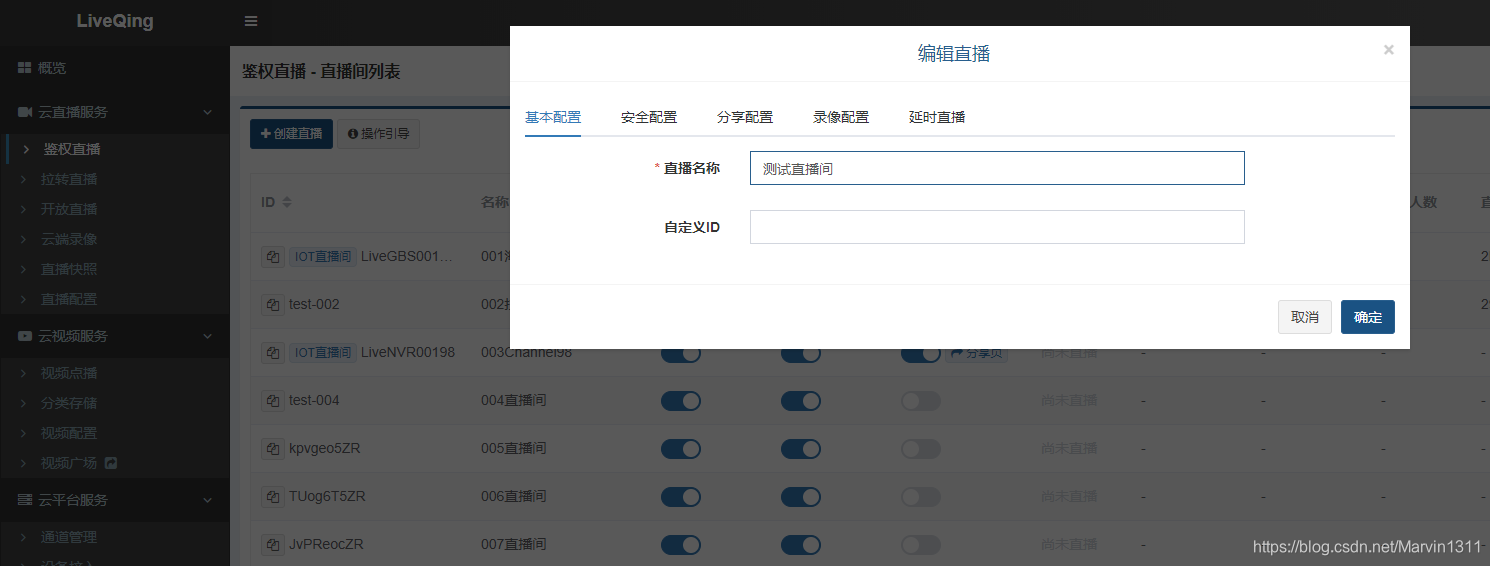This screenshot has height=566, width=1490.
Task: Sort the table by the ID column arrows
Action: pyautogui.click(x=287, y=202)
